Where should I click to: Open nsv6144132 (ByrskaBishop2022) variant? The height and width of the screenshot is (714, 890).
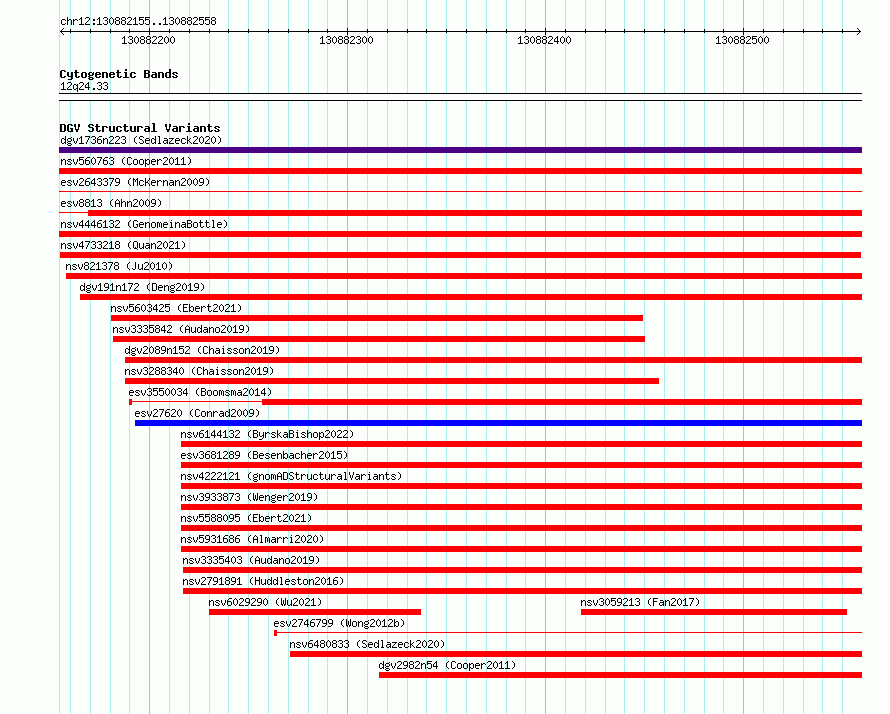tap(267, 434)
